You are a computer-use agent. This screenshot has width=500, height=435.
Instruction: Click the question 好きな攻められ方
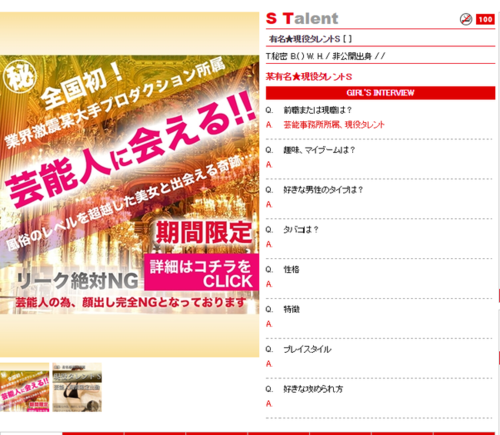313,389
